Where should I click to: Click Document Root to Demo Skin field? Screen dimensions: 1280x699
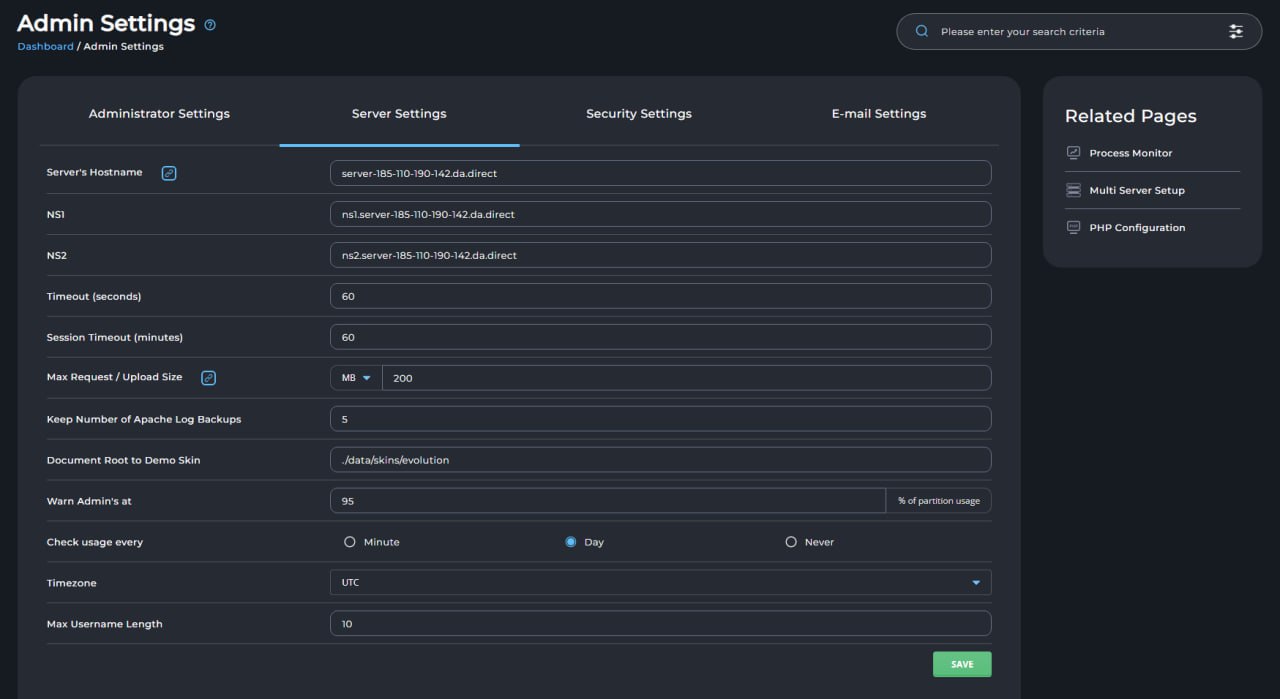pos(660,460)
